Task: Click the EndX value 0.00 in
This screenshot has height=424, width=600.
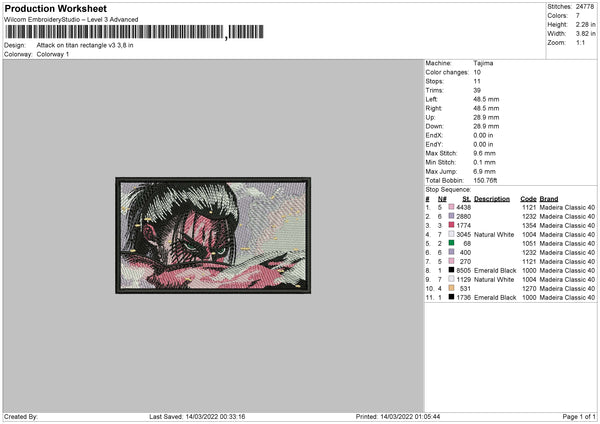Action: coord(483,135)
